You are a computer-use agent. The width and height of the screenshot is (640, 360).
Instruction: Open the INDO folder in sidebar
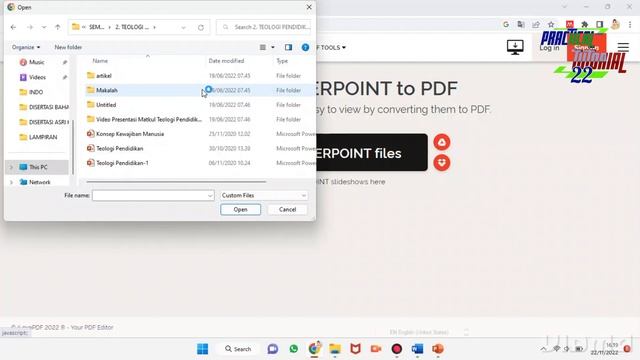[36, 92]
